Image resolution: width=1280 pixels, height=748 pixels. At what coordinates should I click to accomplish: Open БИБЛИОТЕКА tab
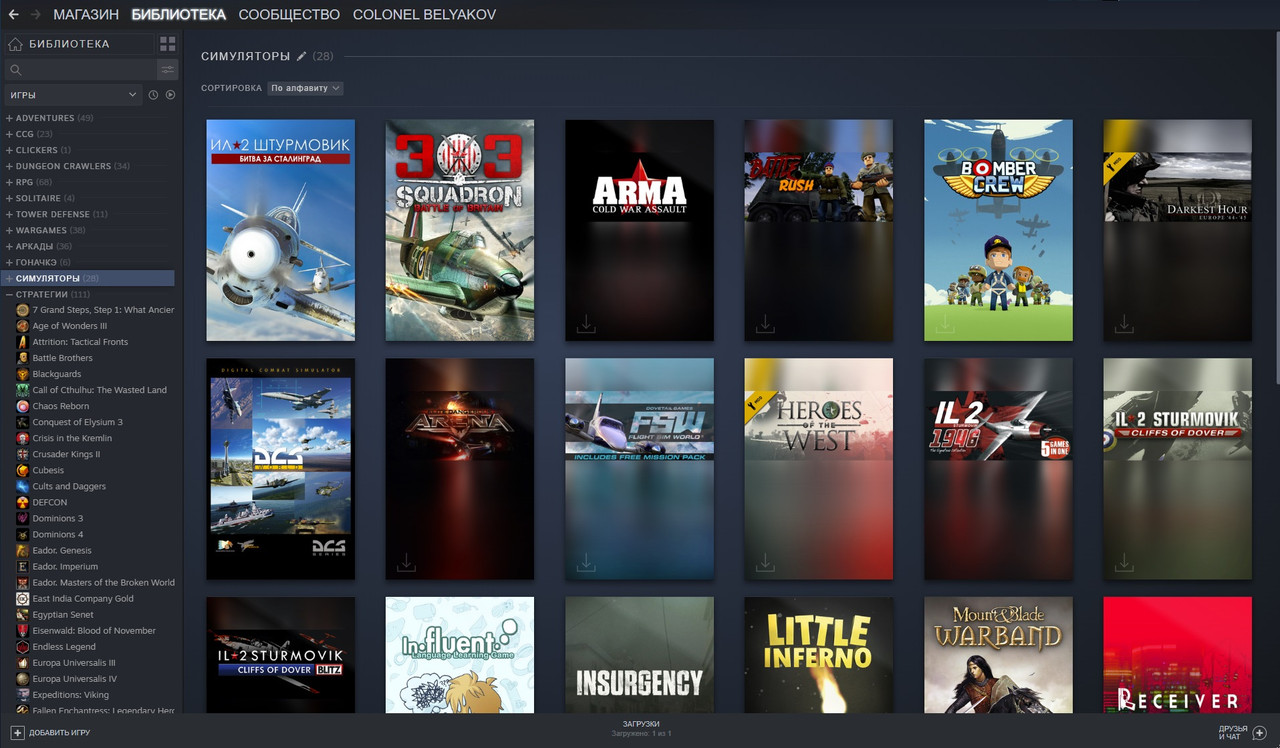tap(179, 15)
